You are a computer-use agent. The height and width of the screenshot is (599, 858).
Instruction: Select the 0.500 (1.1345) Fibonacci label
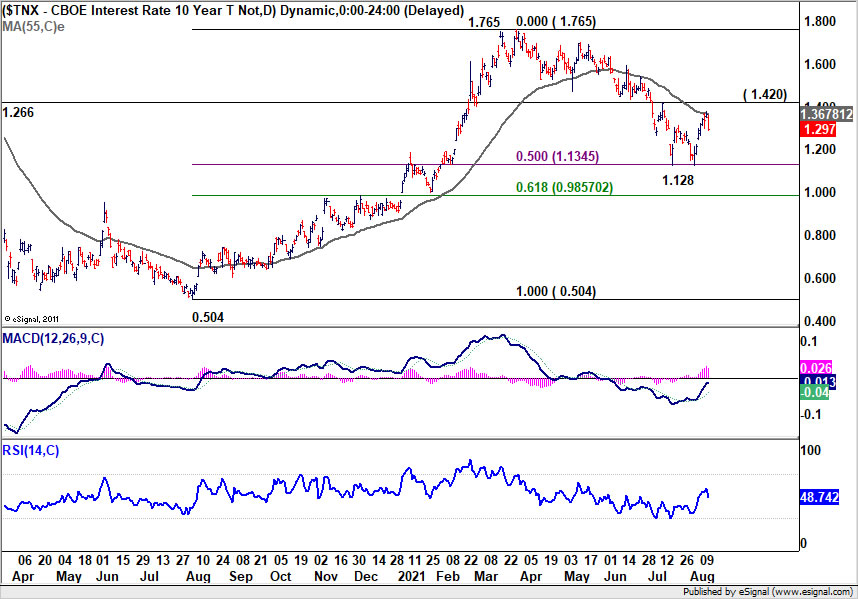558,156
